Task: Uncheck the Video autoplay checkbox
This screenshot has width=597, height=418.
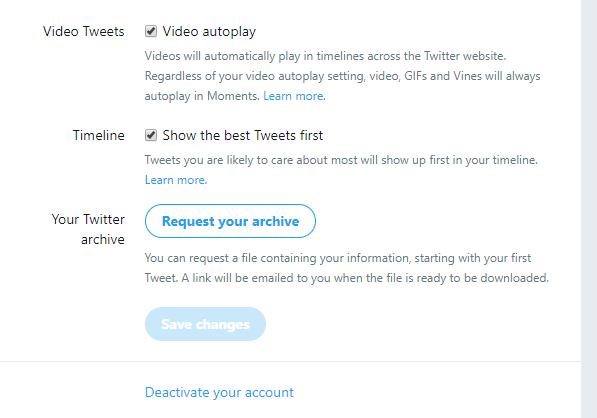Action: pos(151,31)
